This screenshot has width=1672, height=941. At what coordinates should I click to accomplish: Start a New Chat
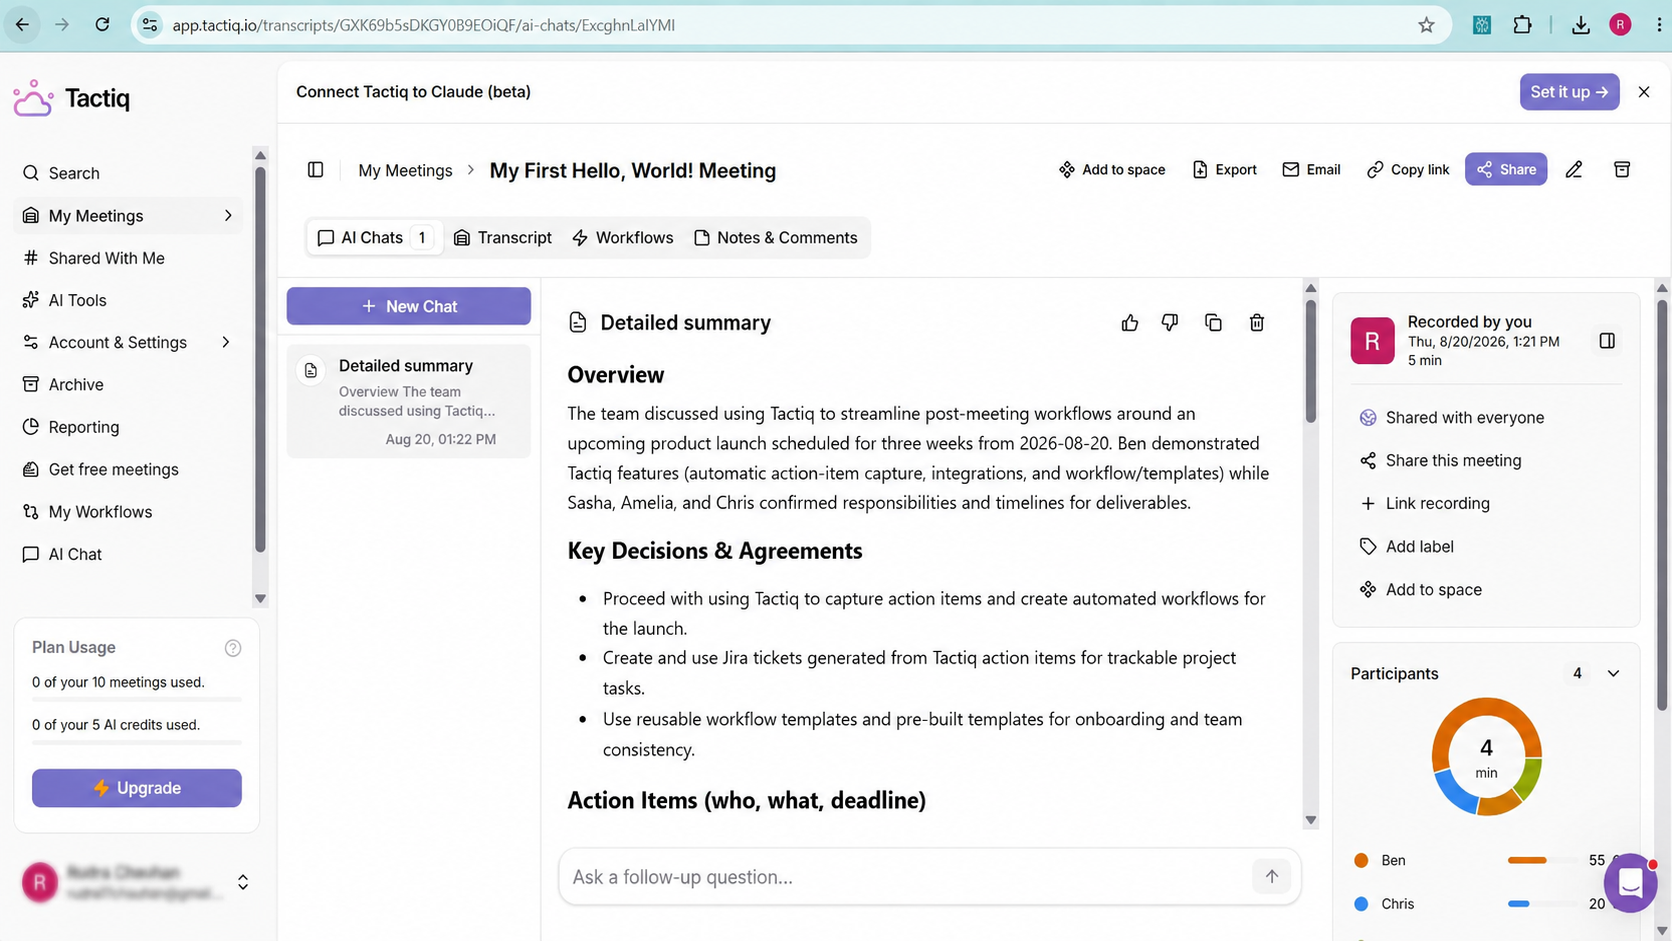click(x=409, y=306)
